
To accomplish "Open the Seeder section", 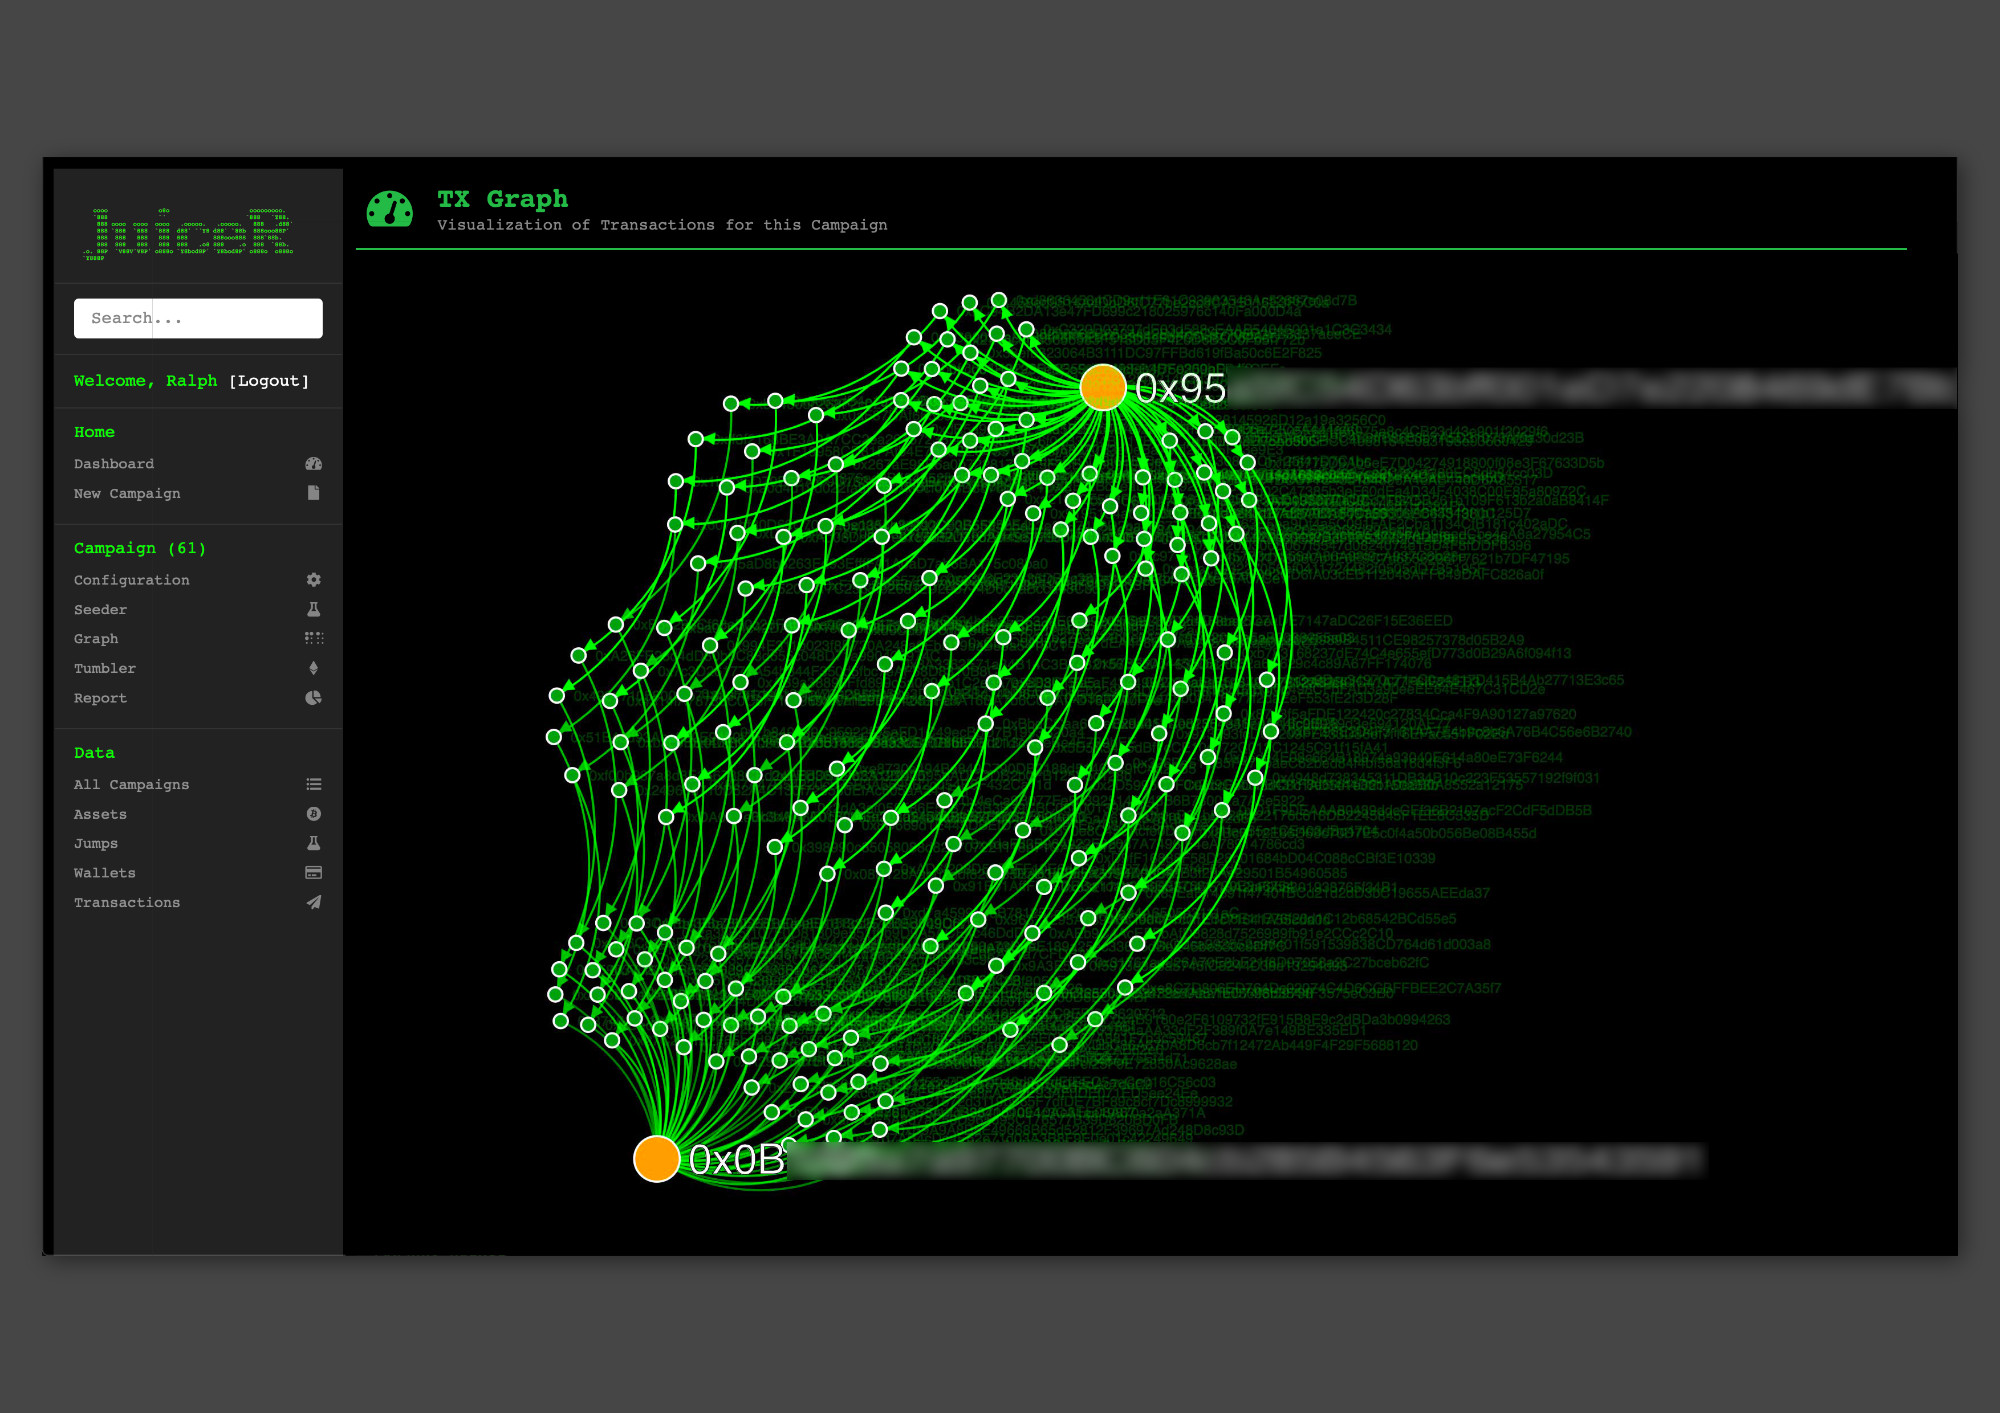I will coord(100,610).
